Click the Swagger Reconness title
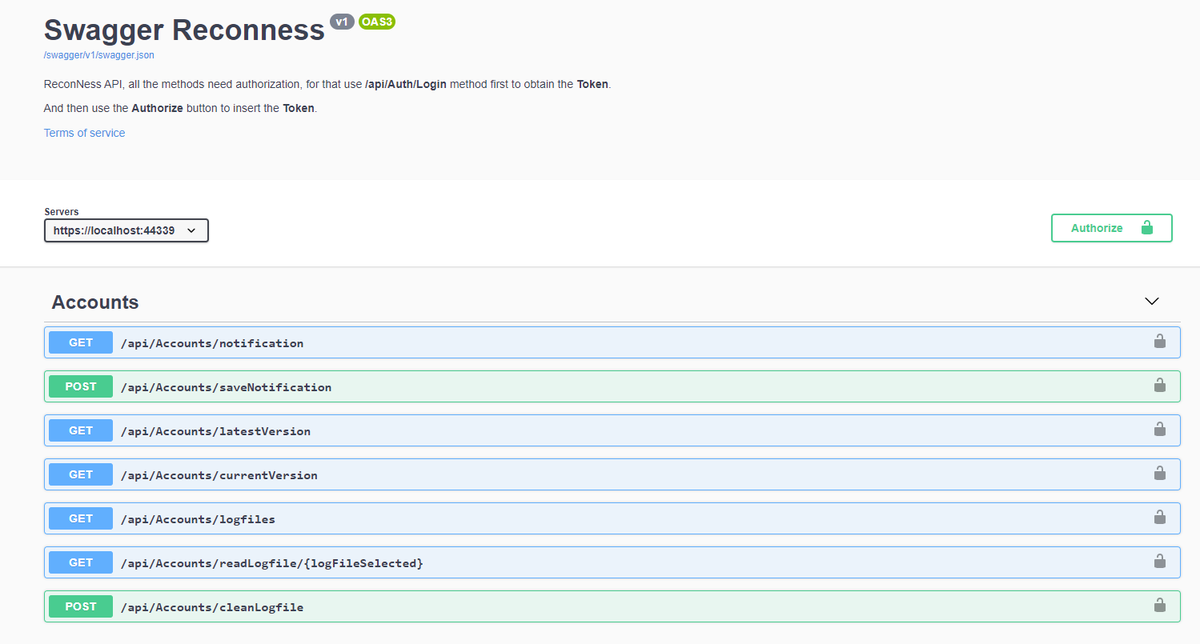This screenshot has height=644, width=1200. [184, 30]
